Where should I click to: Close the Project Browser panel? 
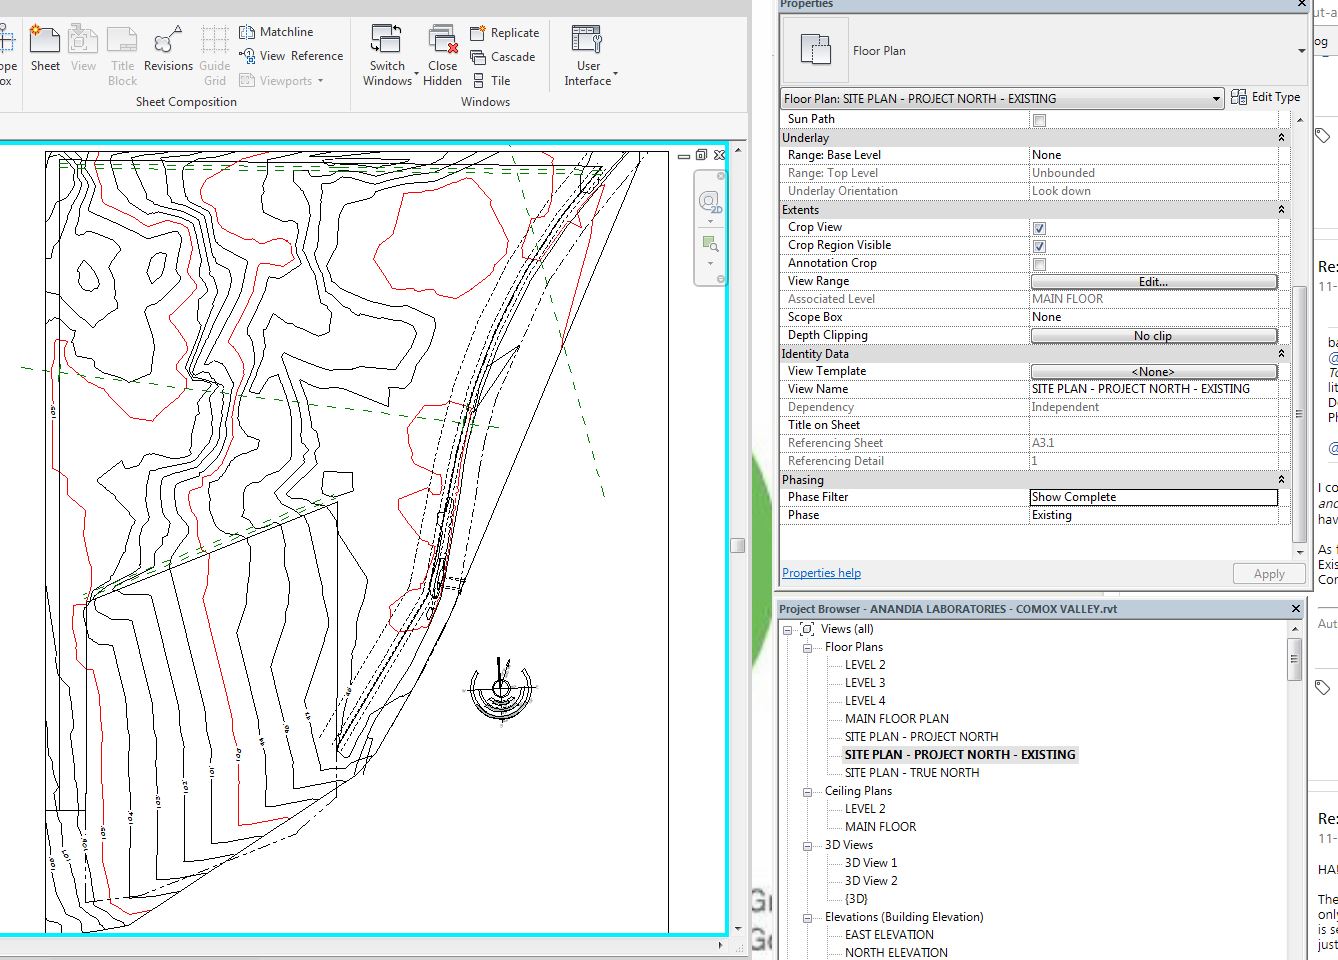click(x=1296, y=608)
